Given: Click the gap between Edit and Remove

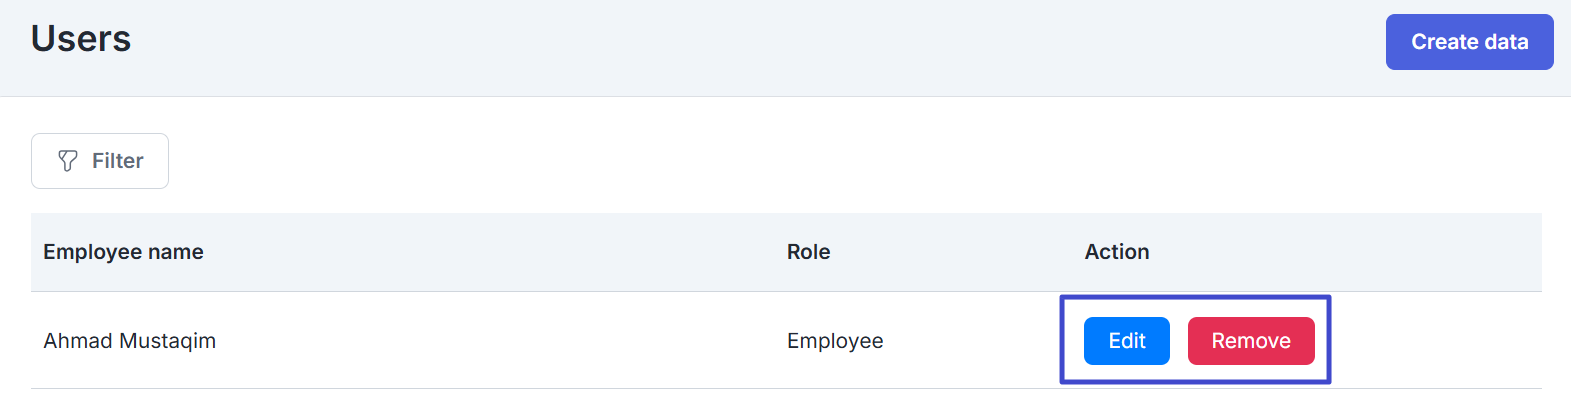Looking at the screenshot, I should [x=1179, y=341].
